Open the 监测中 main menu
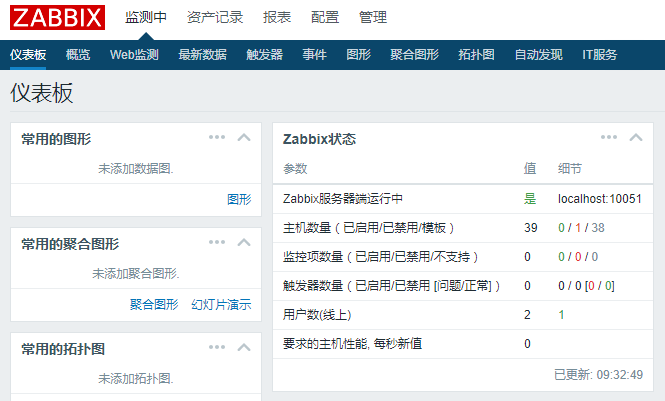 [x=145, y=17]
